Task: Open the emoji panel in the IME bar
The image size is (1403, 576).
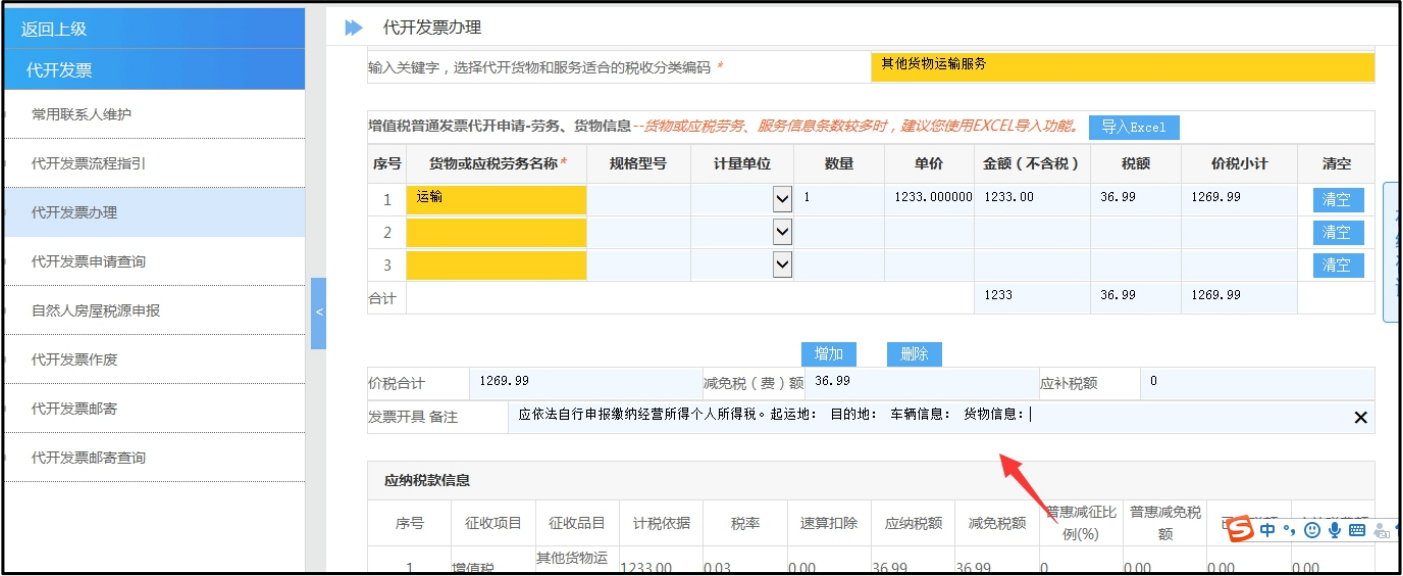Action: click(1312, 530)
